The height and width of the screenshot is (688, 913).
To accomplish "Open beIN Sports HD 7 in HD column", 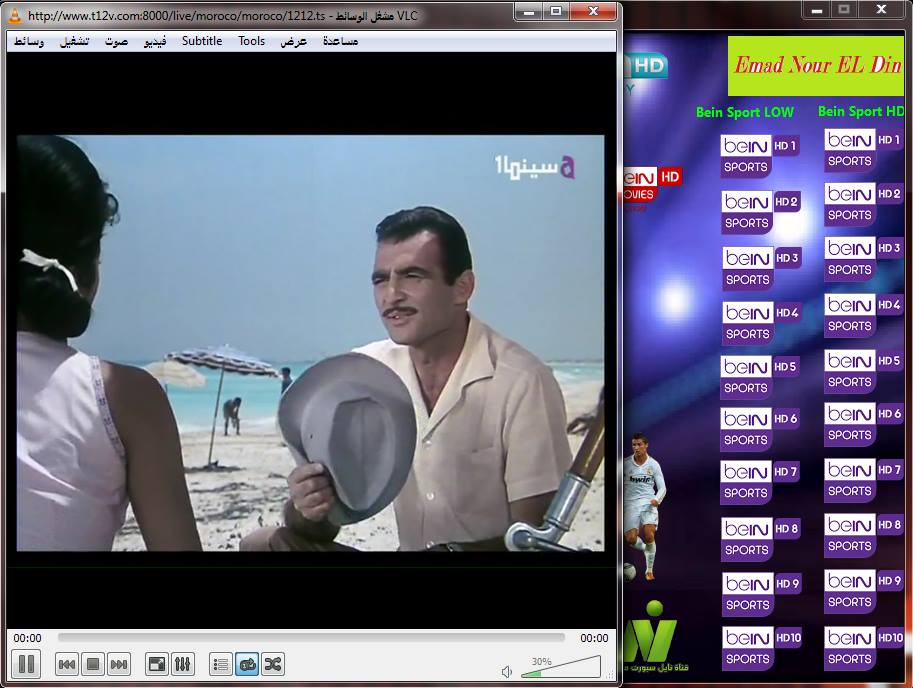I will 864,480.
